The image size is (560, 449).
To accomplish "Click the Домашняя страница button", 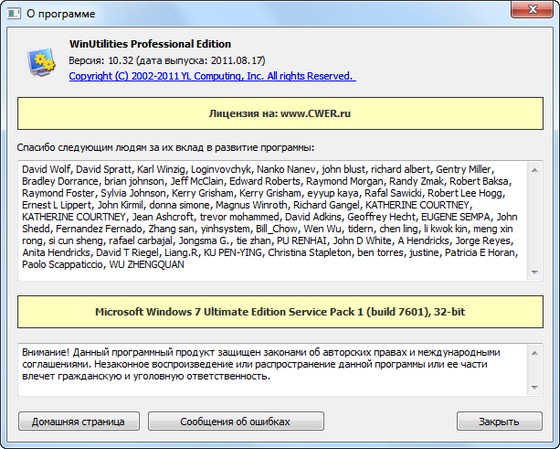I will (79, 421).
